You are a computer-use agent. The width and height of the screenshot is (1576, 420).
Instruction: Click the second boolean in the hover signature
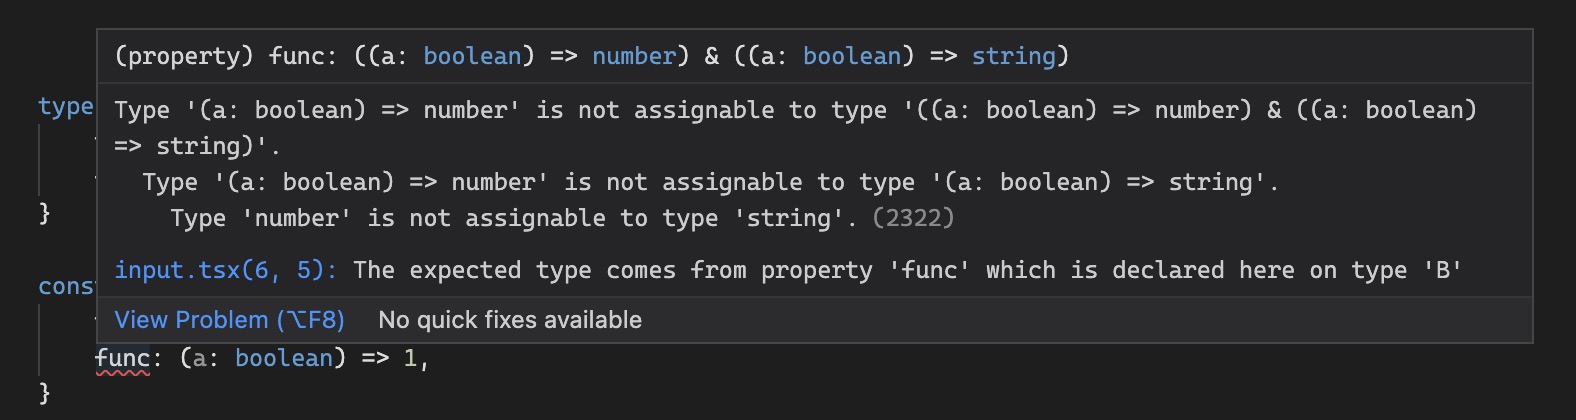852,56
